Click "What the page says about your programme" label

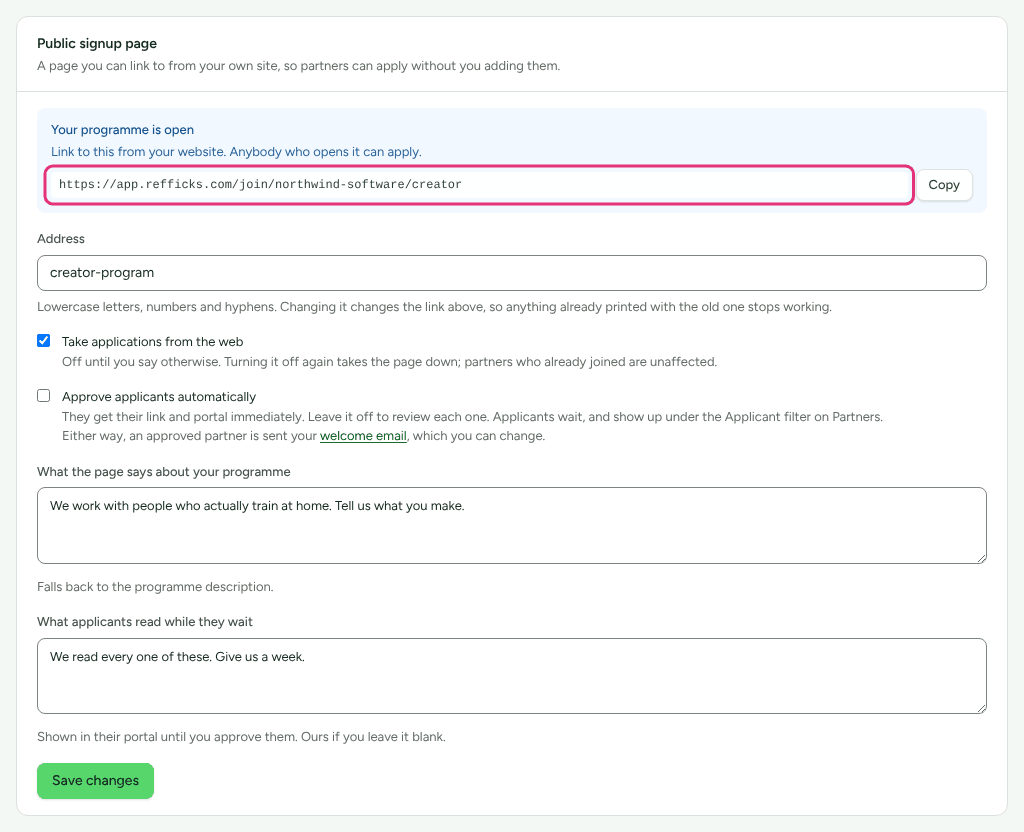coord(163,472)
